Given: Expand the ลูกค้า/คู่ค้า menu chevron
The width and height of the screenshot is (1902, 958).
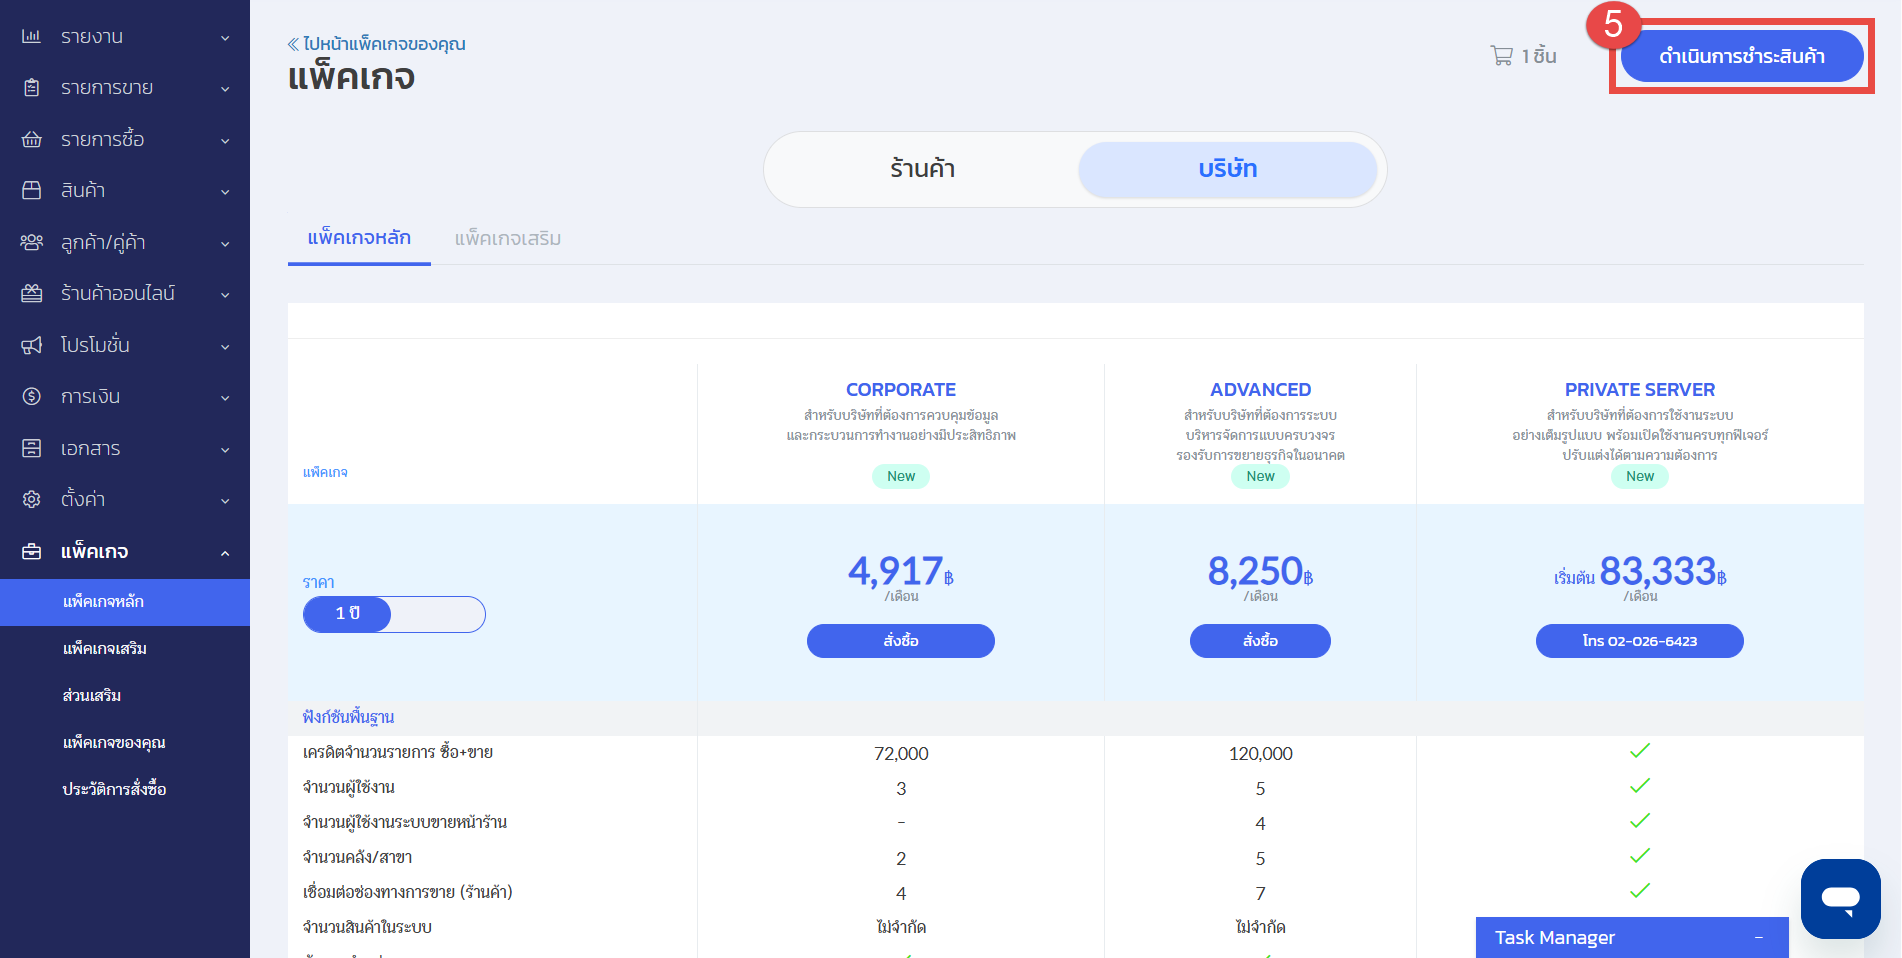Looking at the screenshot, I should tap(225, 244).
